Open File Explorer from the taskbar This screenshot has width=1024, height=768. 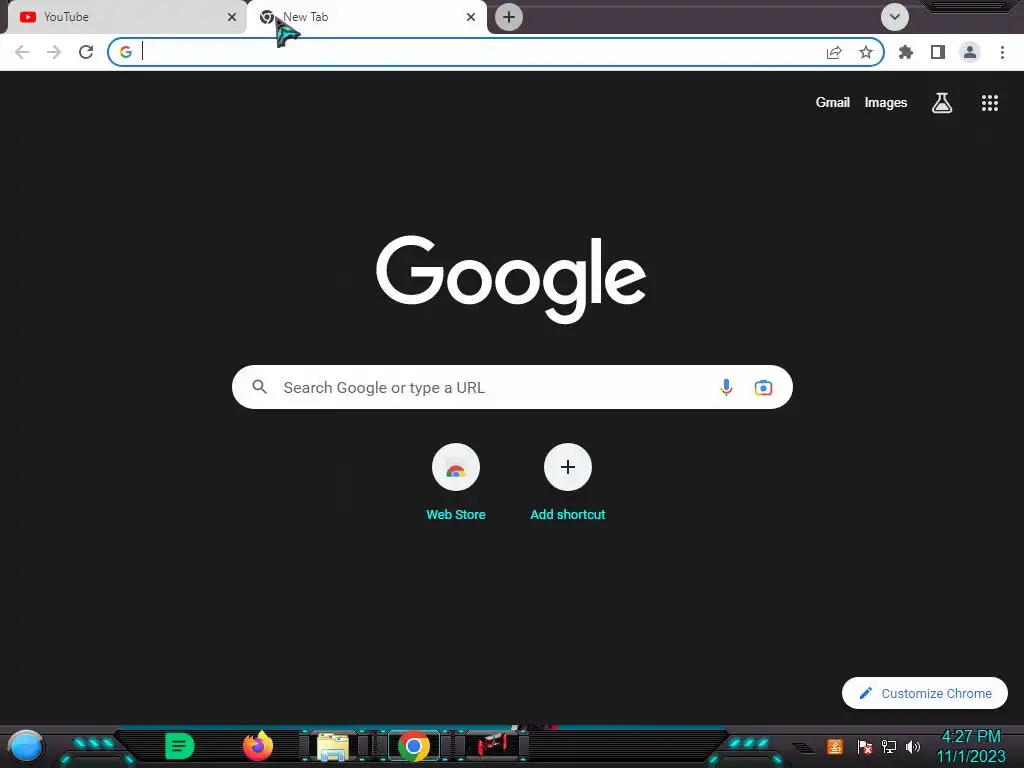click(x=333, y=746)
